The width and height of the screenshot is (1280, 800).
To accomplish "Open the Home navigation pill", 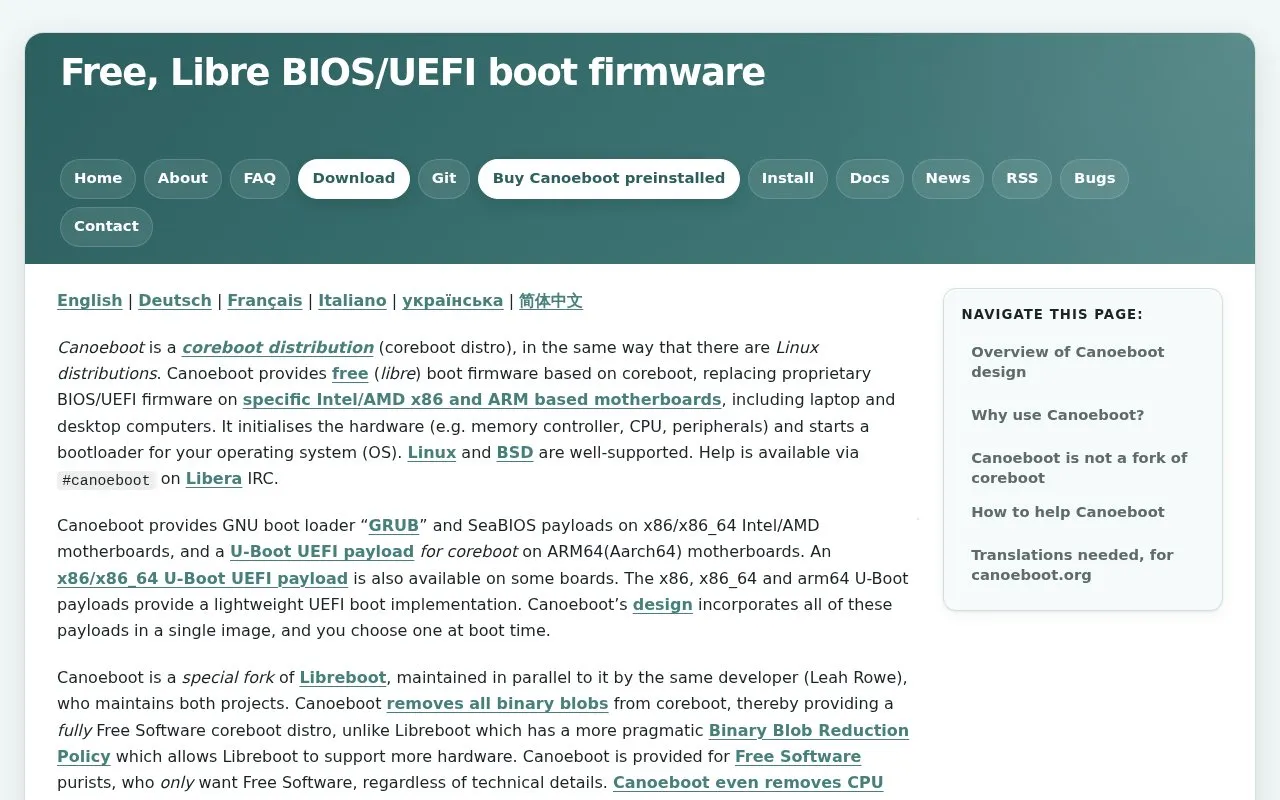I will coord(98,179).
